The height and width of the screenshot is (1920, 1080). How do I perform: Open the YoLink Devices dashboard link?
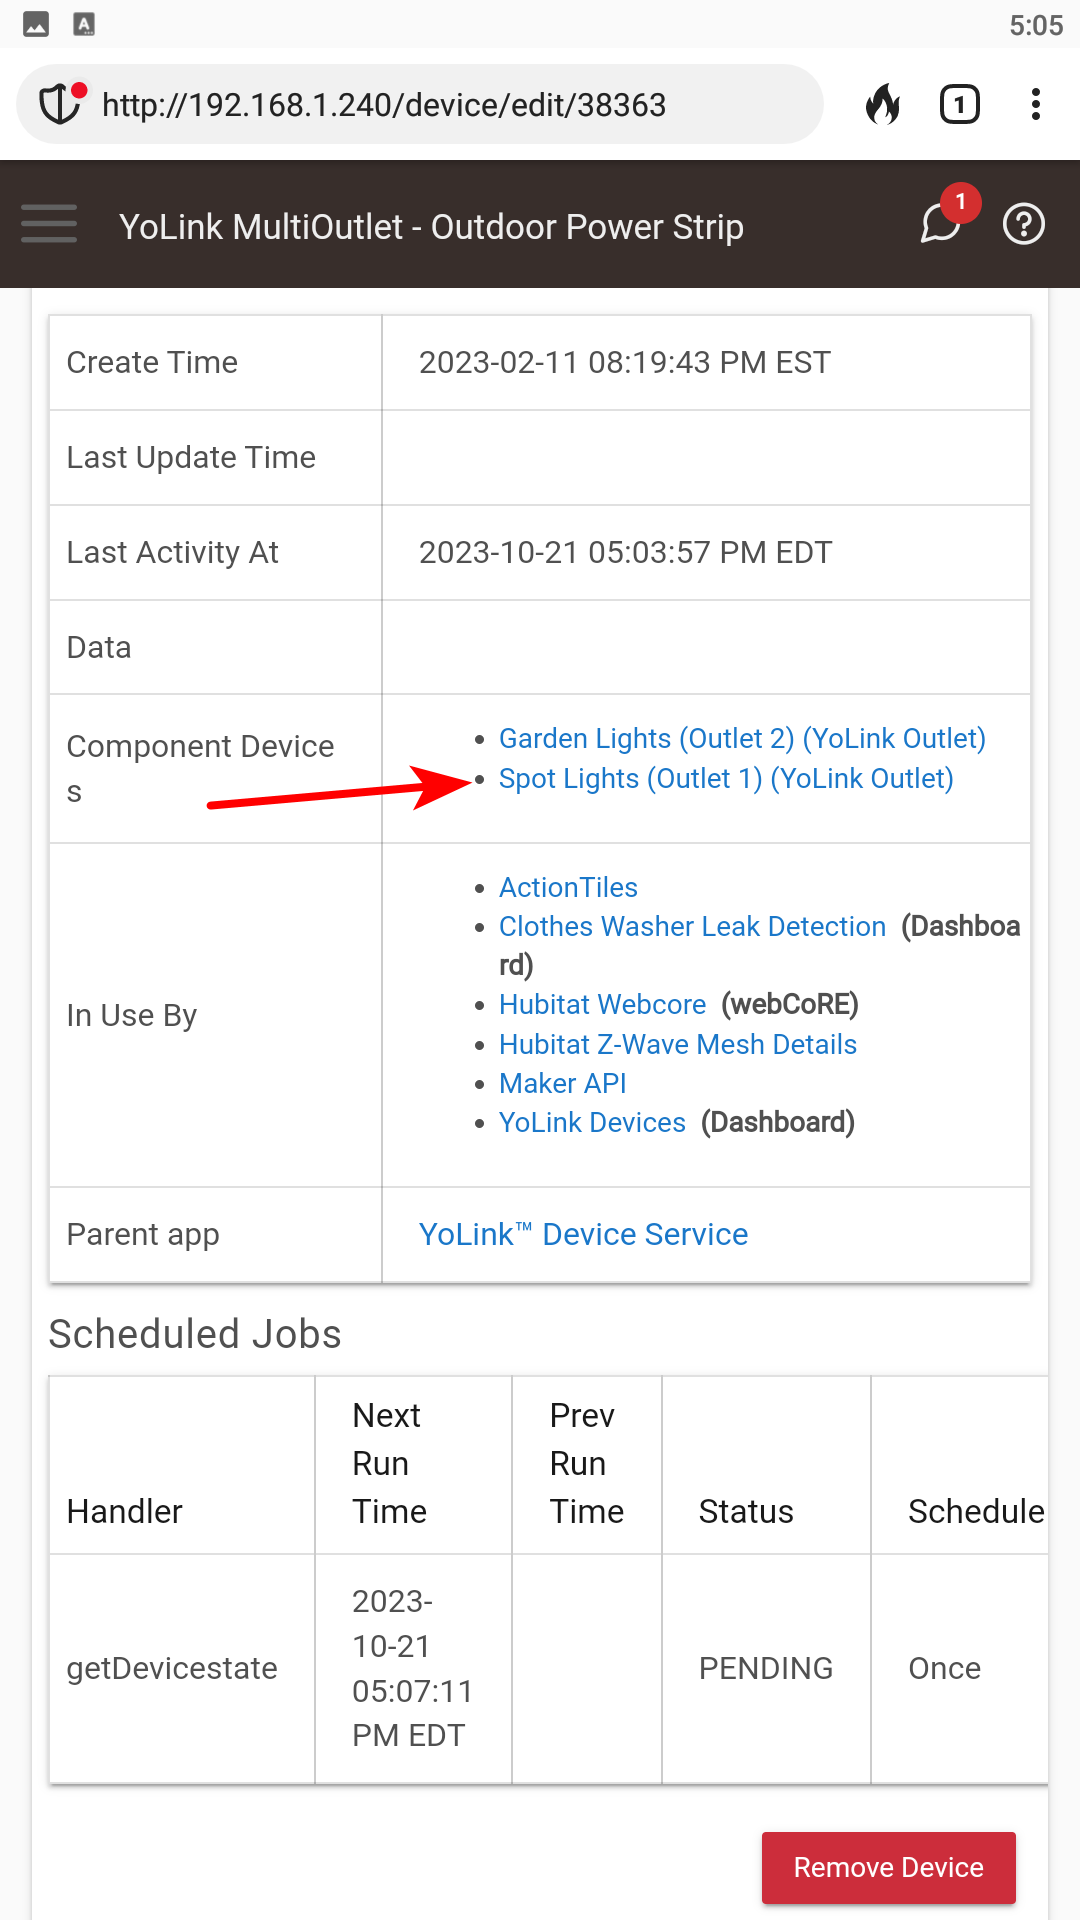592,1123
